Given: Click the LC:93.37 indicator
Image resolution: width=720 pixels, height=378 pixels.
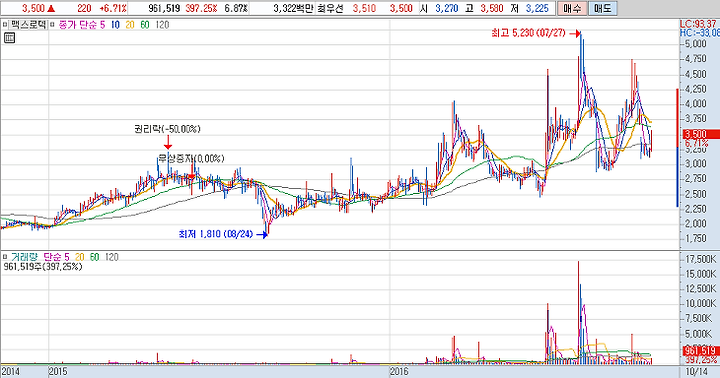Looking at the screenshot, I should pos(698,24).
